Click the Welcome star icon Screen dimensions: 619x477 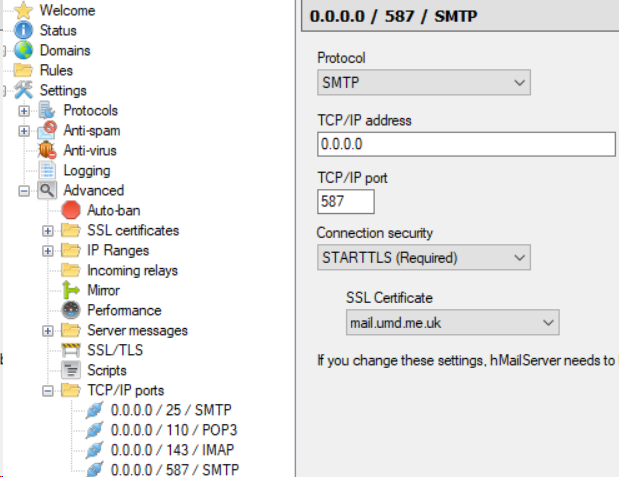click(x=23, y=10)
